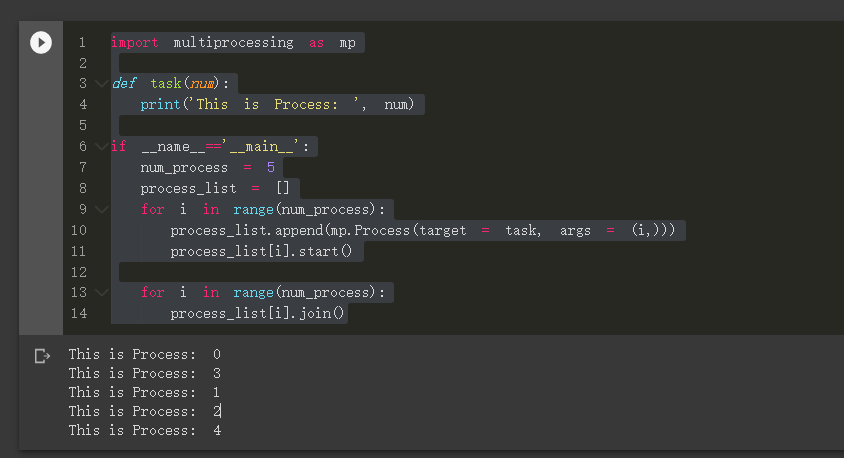Run the code cell
844x458 pixels.
[40, 42]
